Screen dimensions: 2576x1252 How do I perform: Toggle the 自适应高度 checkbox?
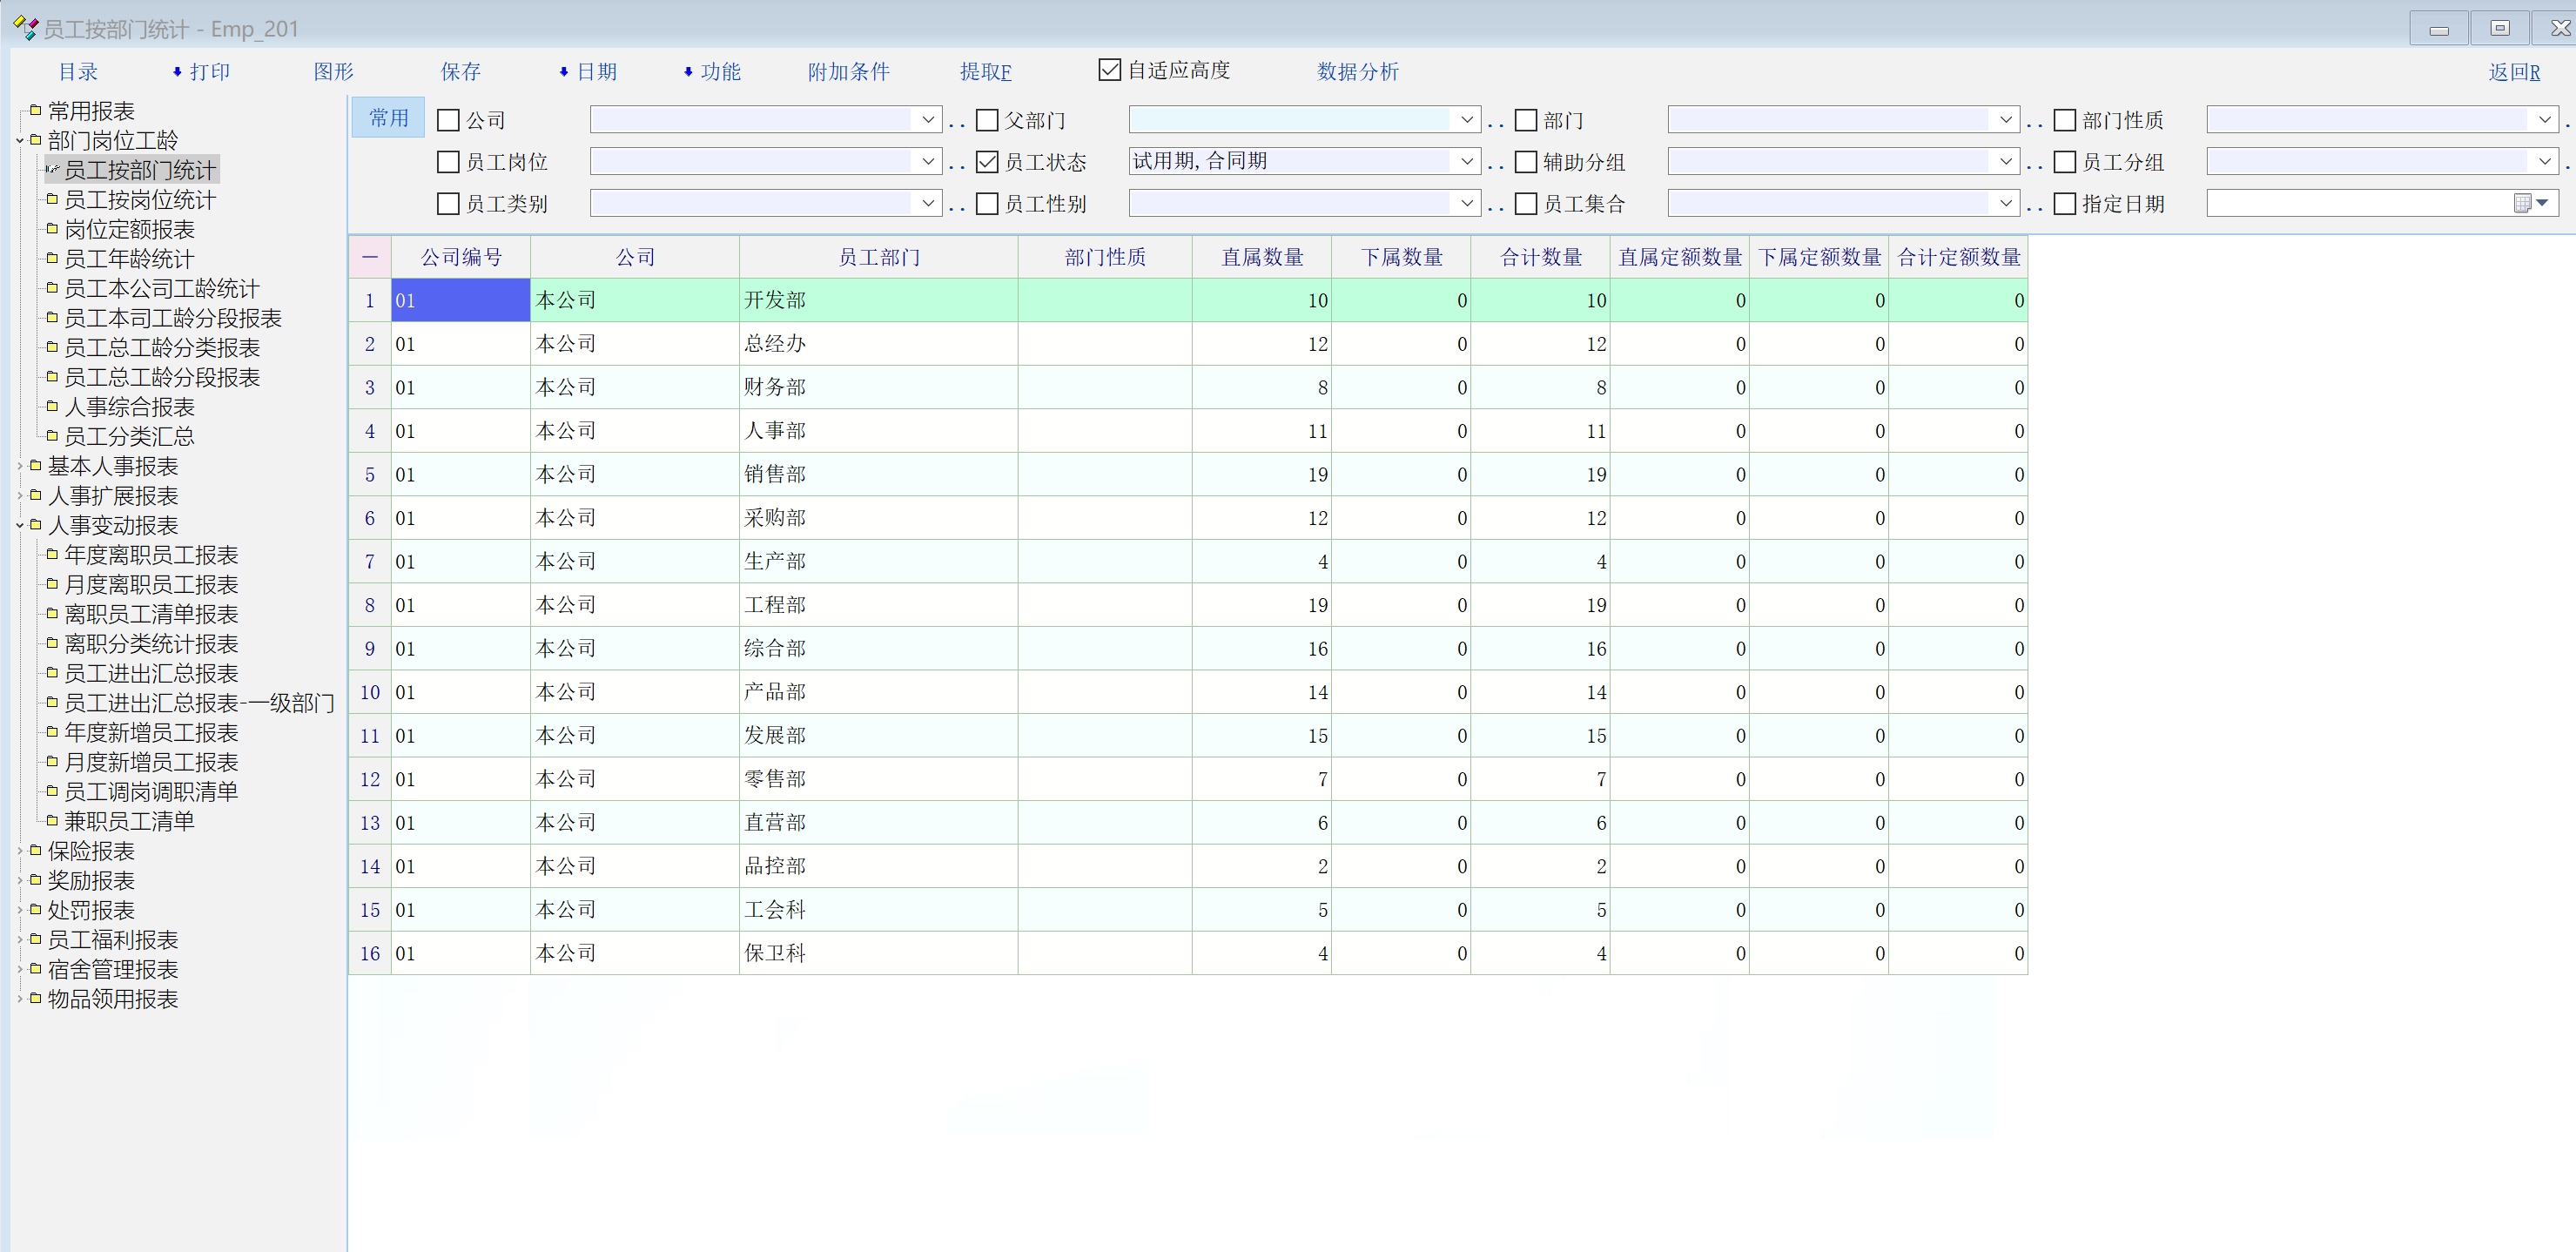click(1109, 70)
